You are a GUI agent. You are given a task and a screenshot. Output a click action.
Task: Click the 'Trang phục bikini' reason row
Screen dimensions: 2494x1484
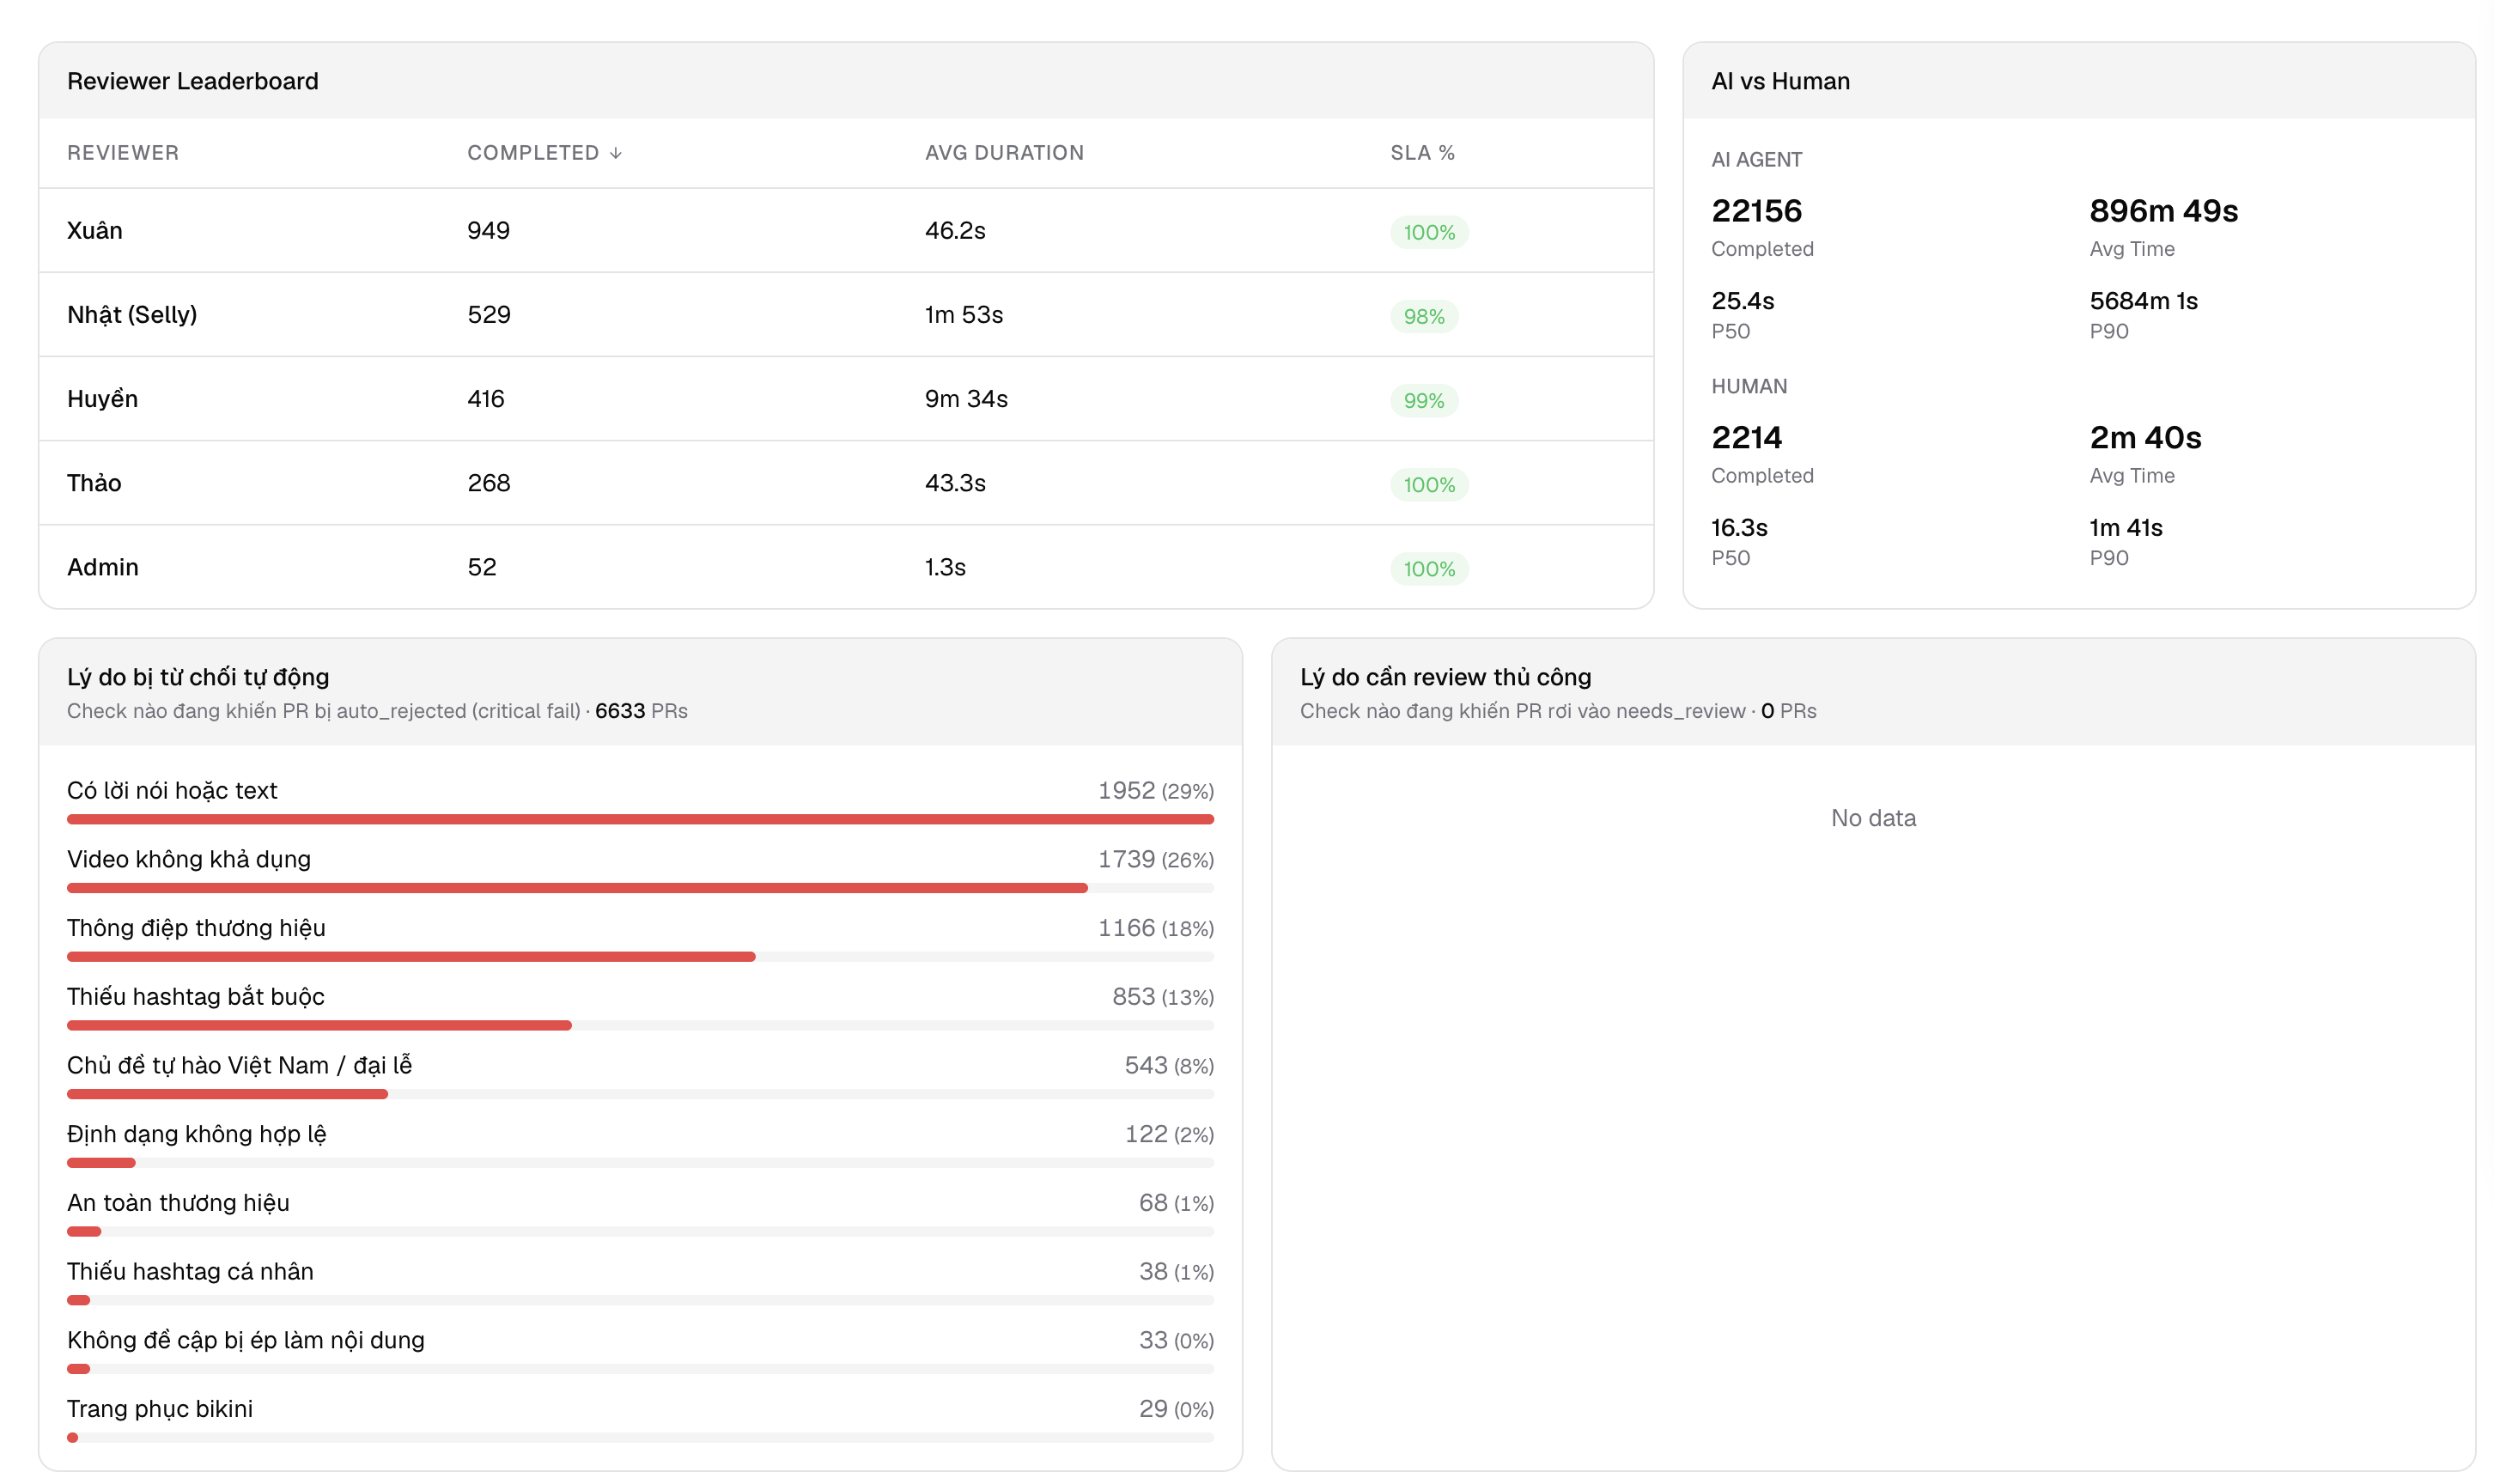pyautogui.click(x=640, y=1421)
